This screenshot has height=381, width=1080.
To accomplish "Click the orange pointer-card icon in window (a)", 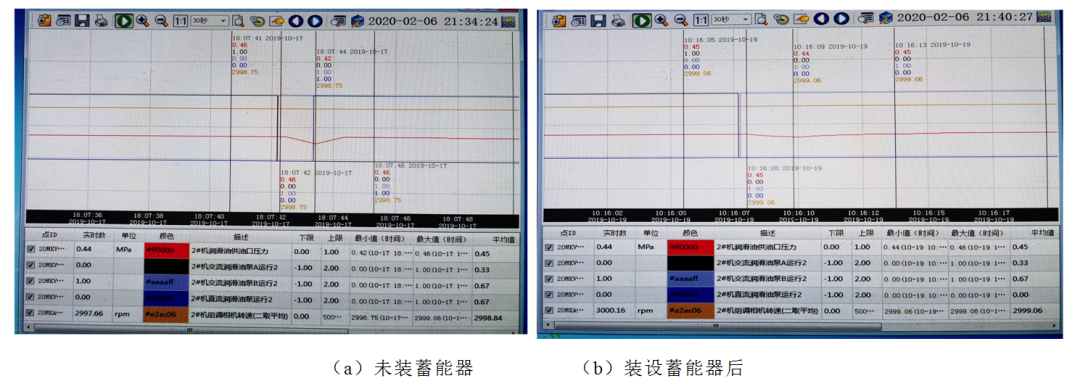I will pos(276,21).
